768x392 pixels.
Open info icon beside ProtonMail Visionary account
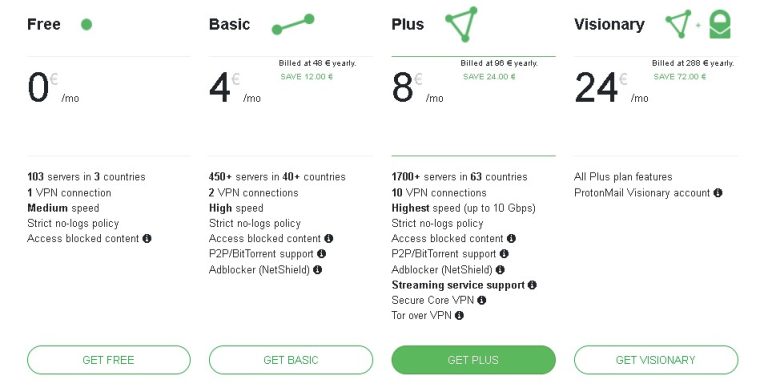(x=718, y=193)
